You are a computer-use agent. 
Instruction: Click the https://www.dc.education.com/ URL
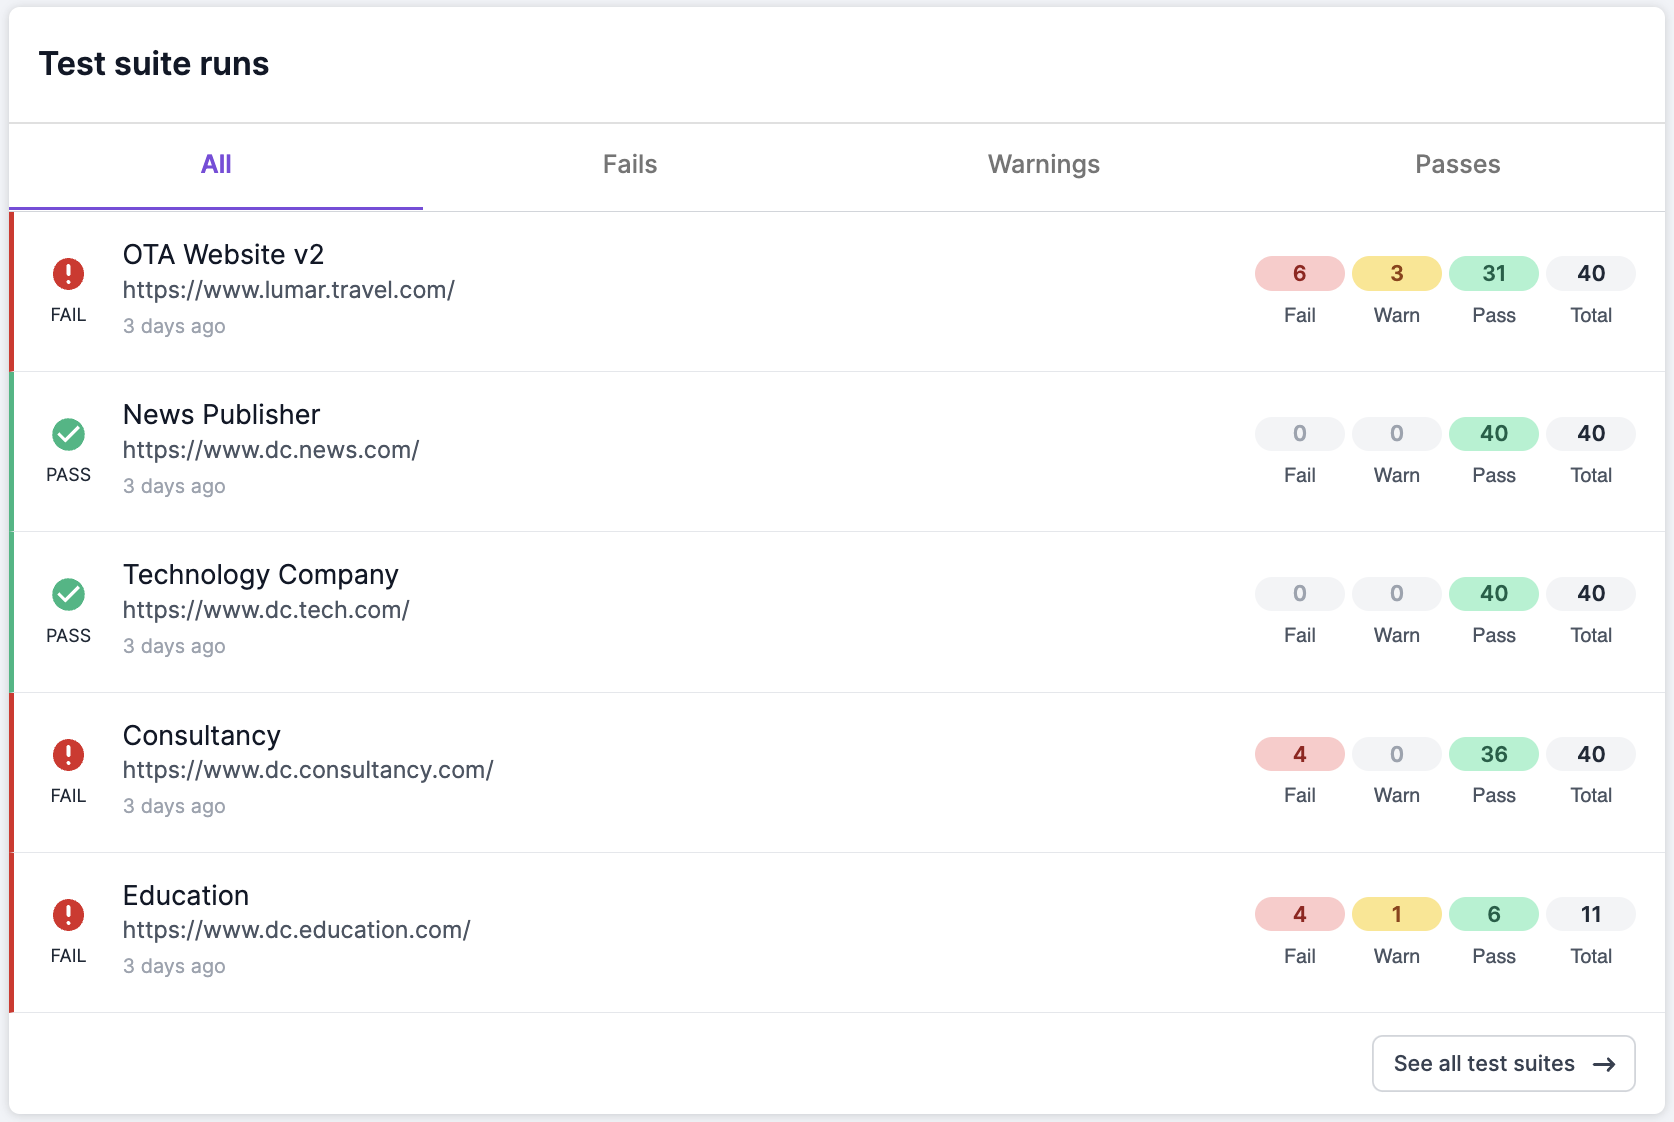pyautogui.click(x=297, y=930)
